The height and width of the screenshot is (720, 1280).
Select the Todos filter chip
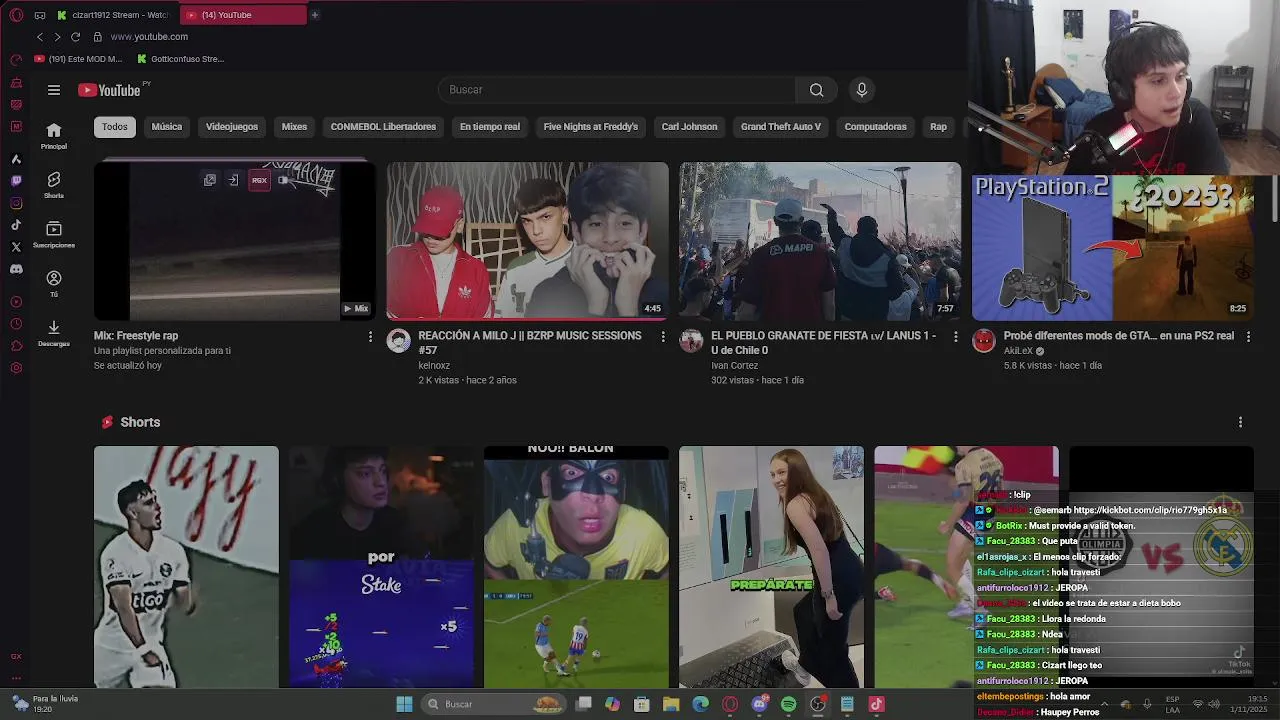(x=115, y=127)
